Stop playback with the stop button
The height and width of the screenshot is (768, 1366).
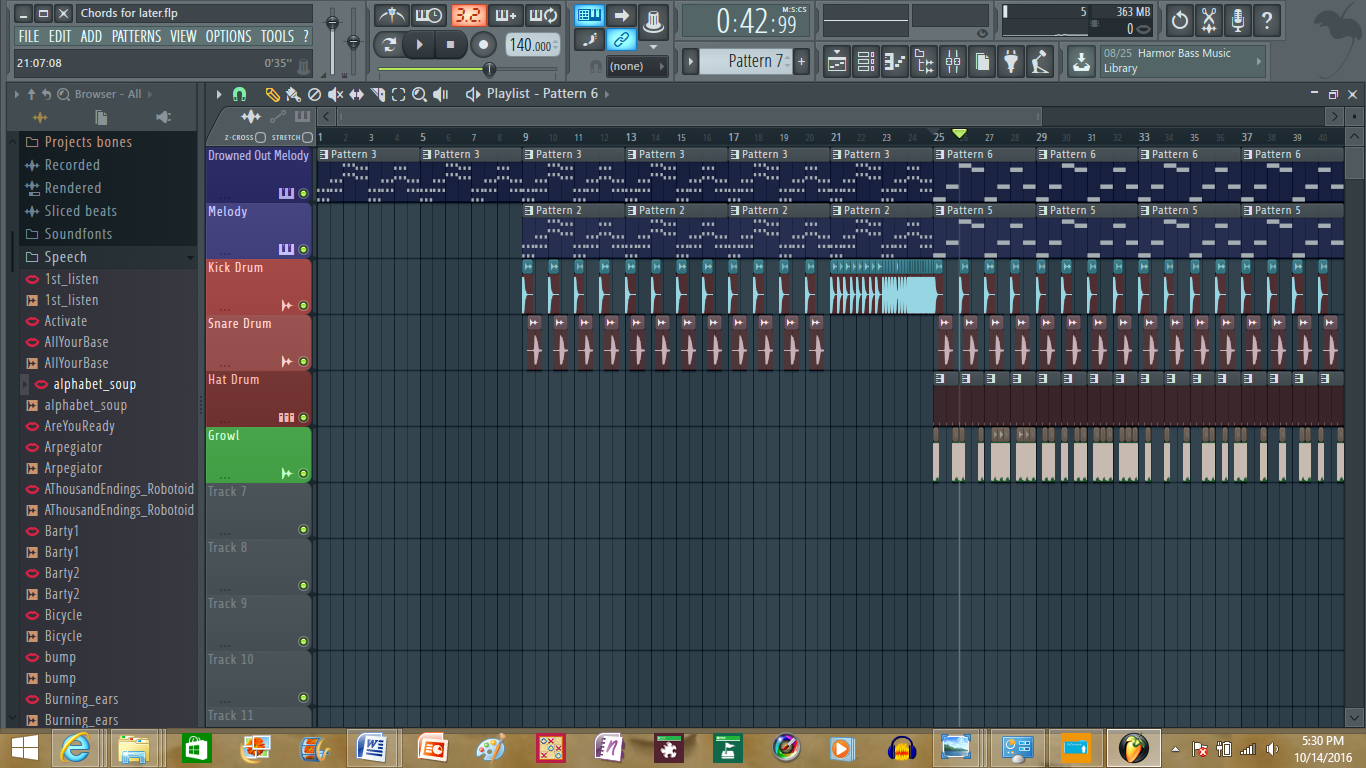(451, 45)
